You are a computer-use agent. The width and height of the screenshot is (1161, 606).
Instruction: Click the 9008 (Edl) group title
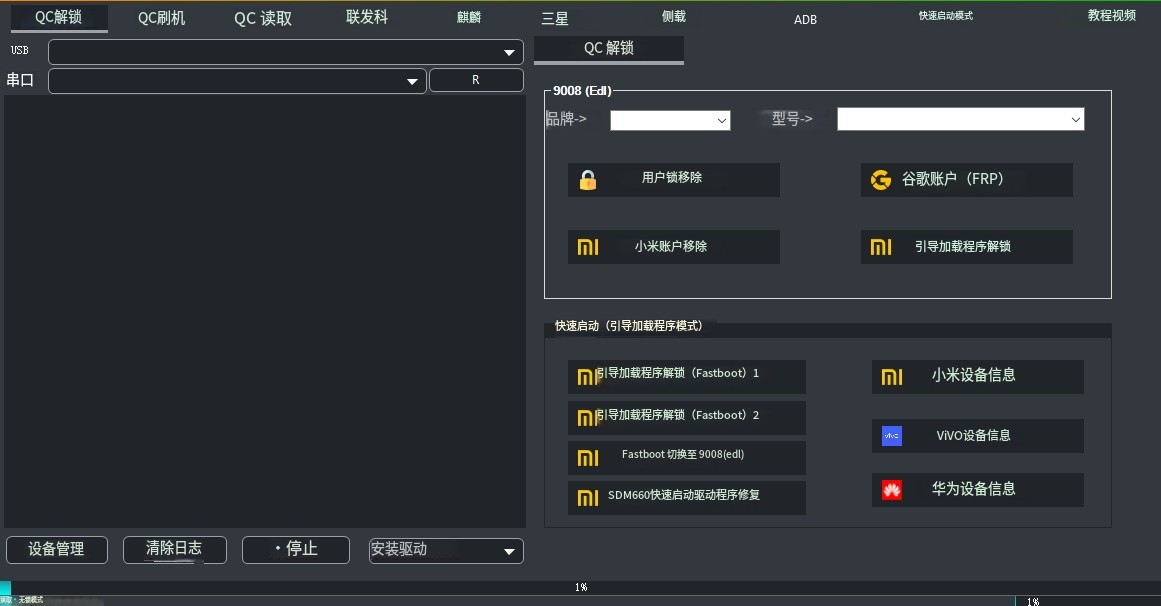582,90
